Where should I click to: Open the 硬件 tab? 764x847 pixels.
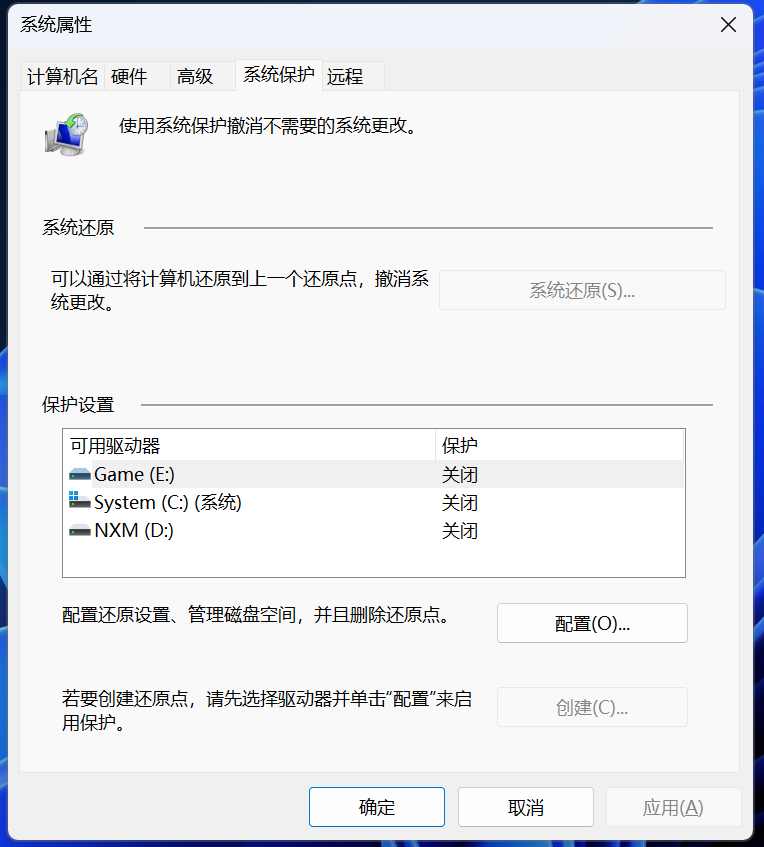click(129, 77)
